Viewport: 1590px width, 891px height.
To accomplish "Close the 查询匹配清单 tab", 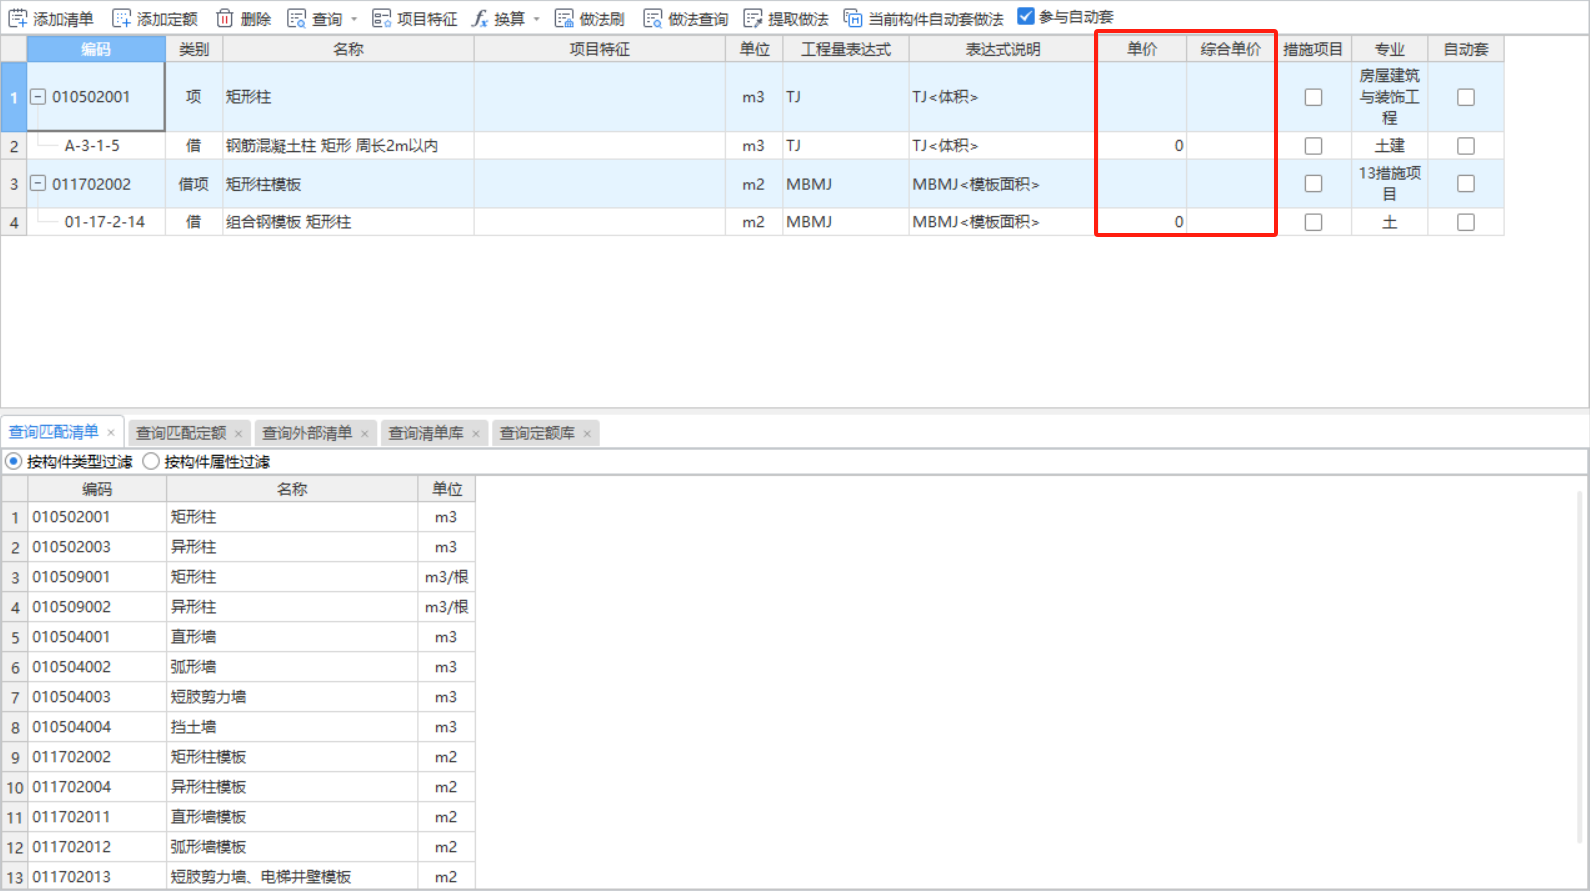I will (111, 432).
